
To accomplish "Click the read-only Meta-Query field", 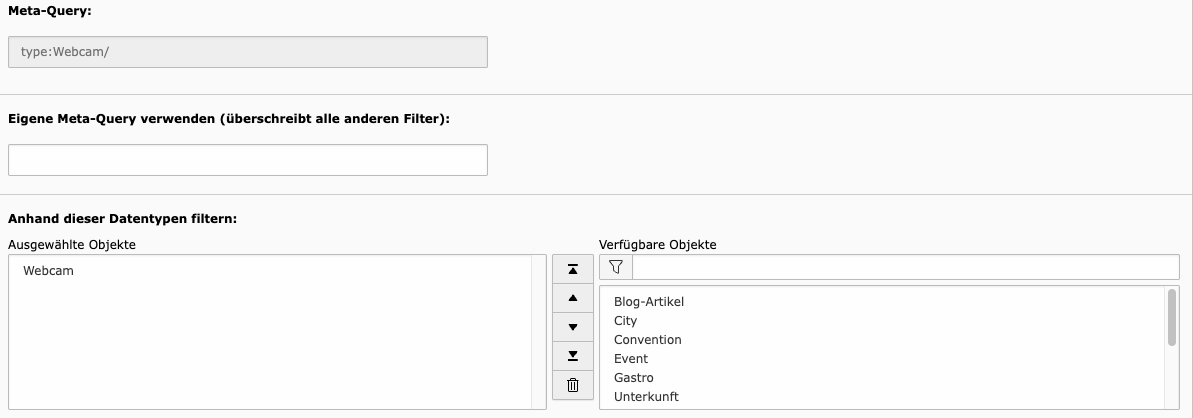I will [248, 52].
